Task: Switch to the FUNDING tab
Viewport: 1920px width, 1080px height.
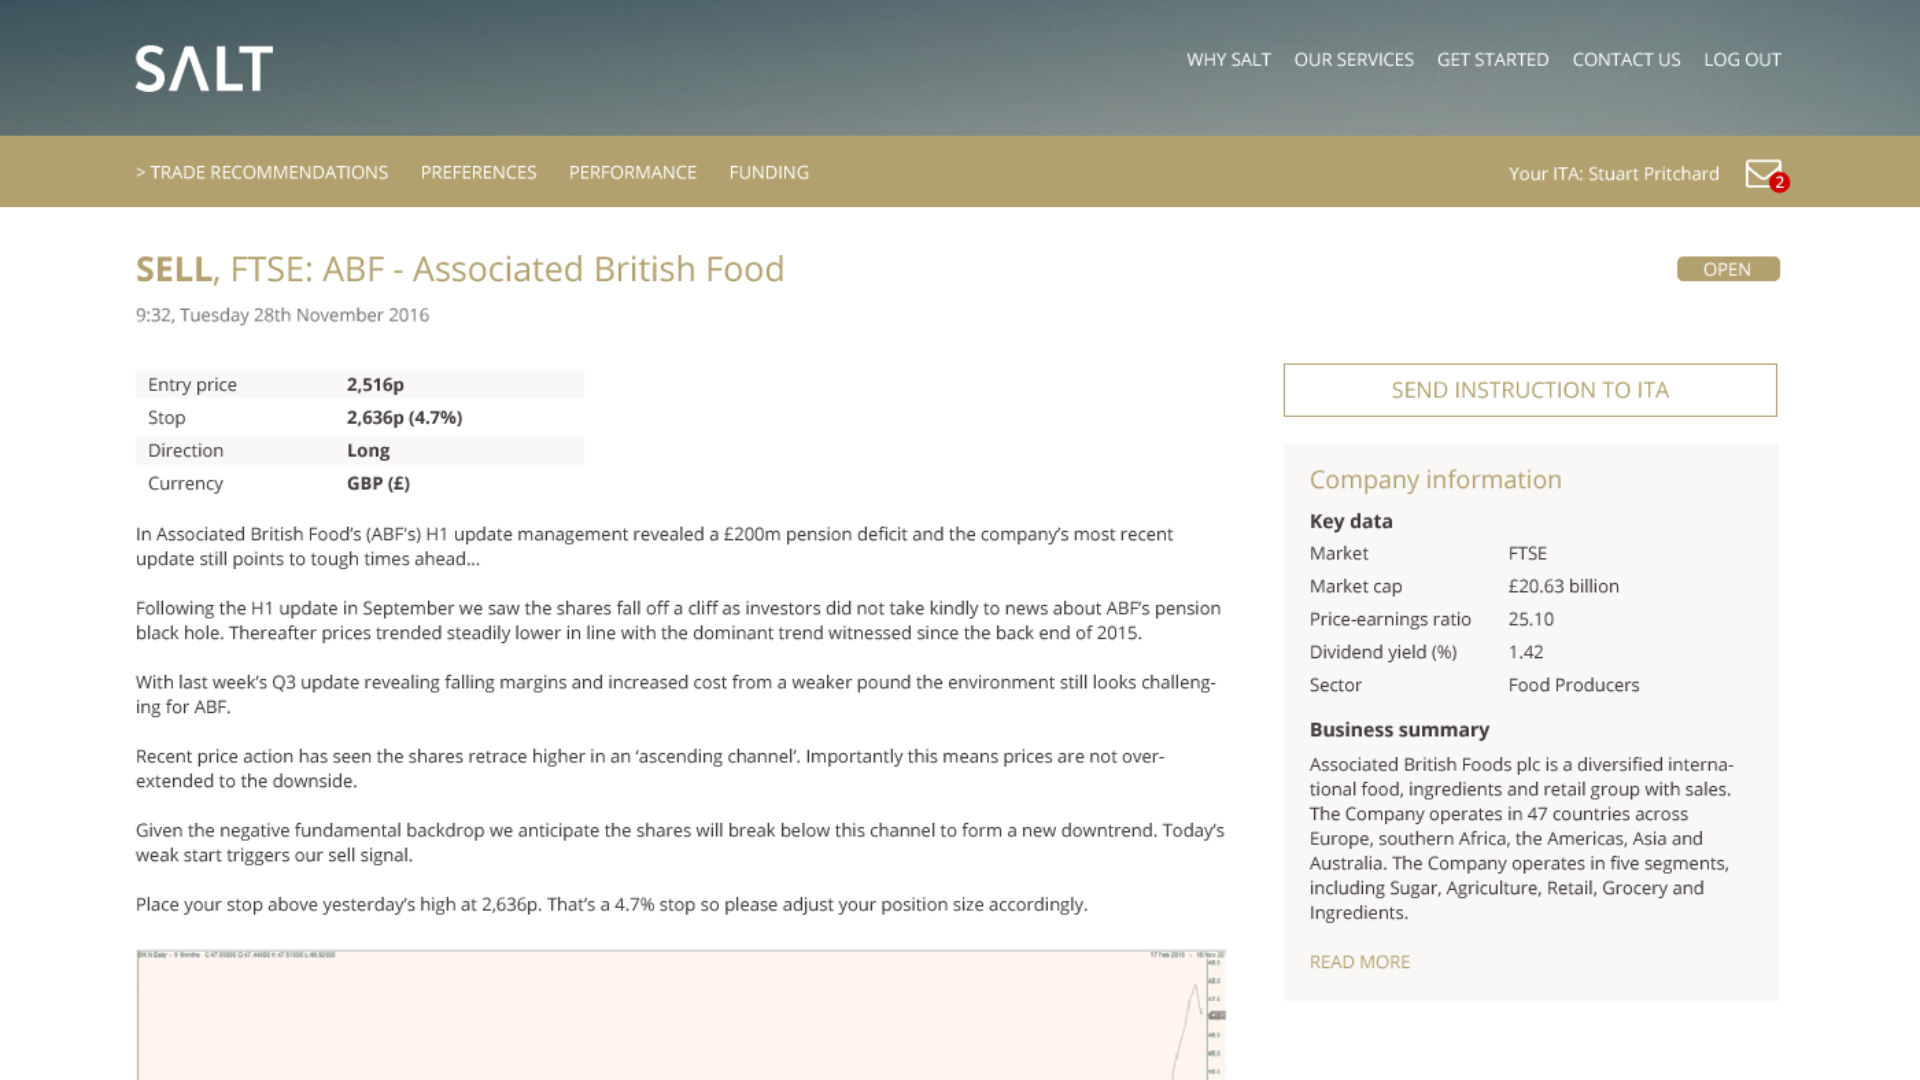Action: tap(768, 173)
